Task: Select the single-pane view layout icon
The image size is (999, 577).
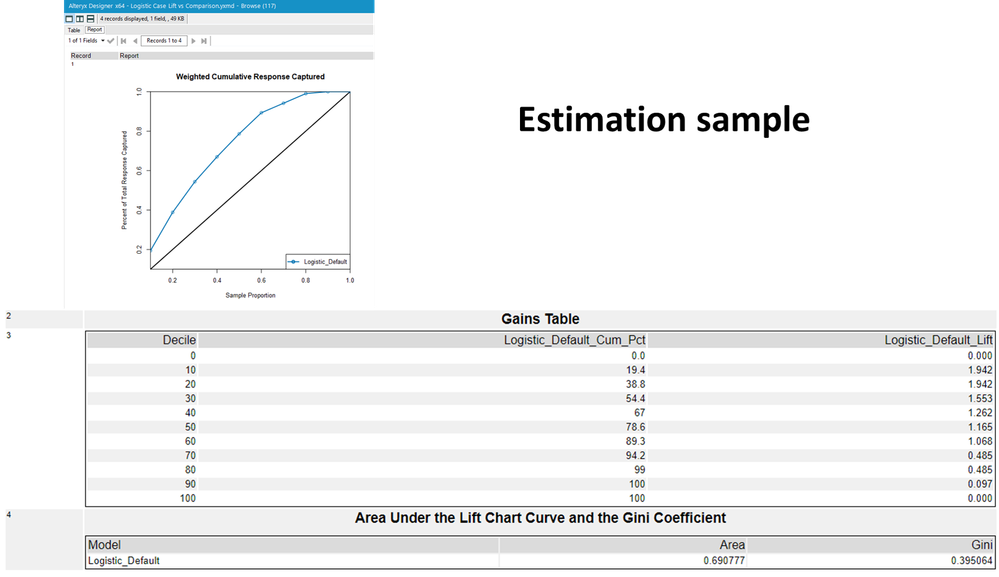Action: tap(69, 19)
